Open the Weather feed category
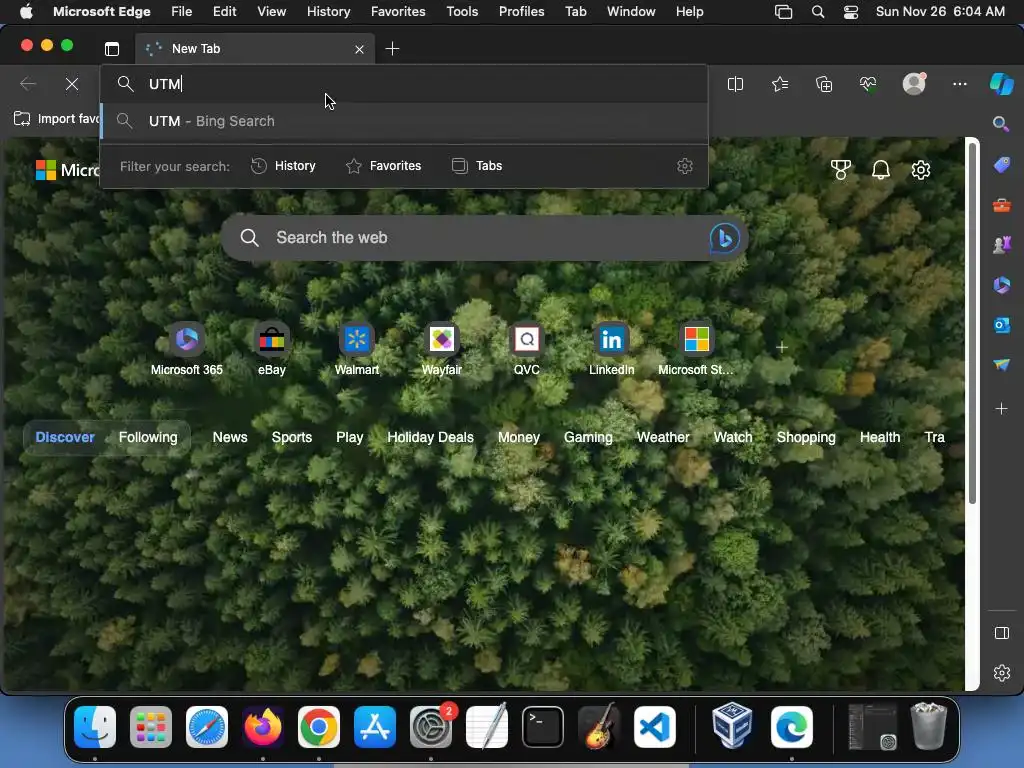This screenshot has width=1024, height=768. (663, 438)
